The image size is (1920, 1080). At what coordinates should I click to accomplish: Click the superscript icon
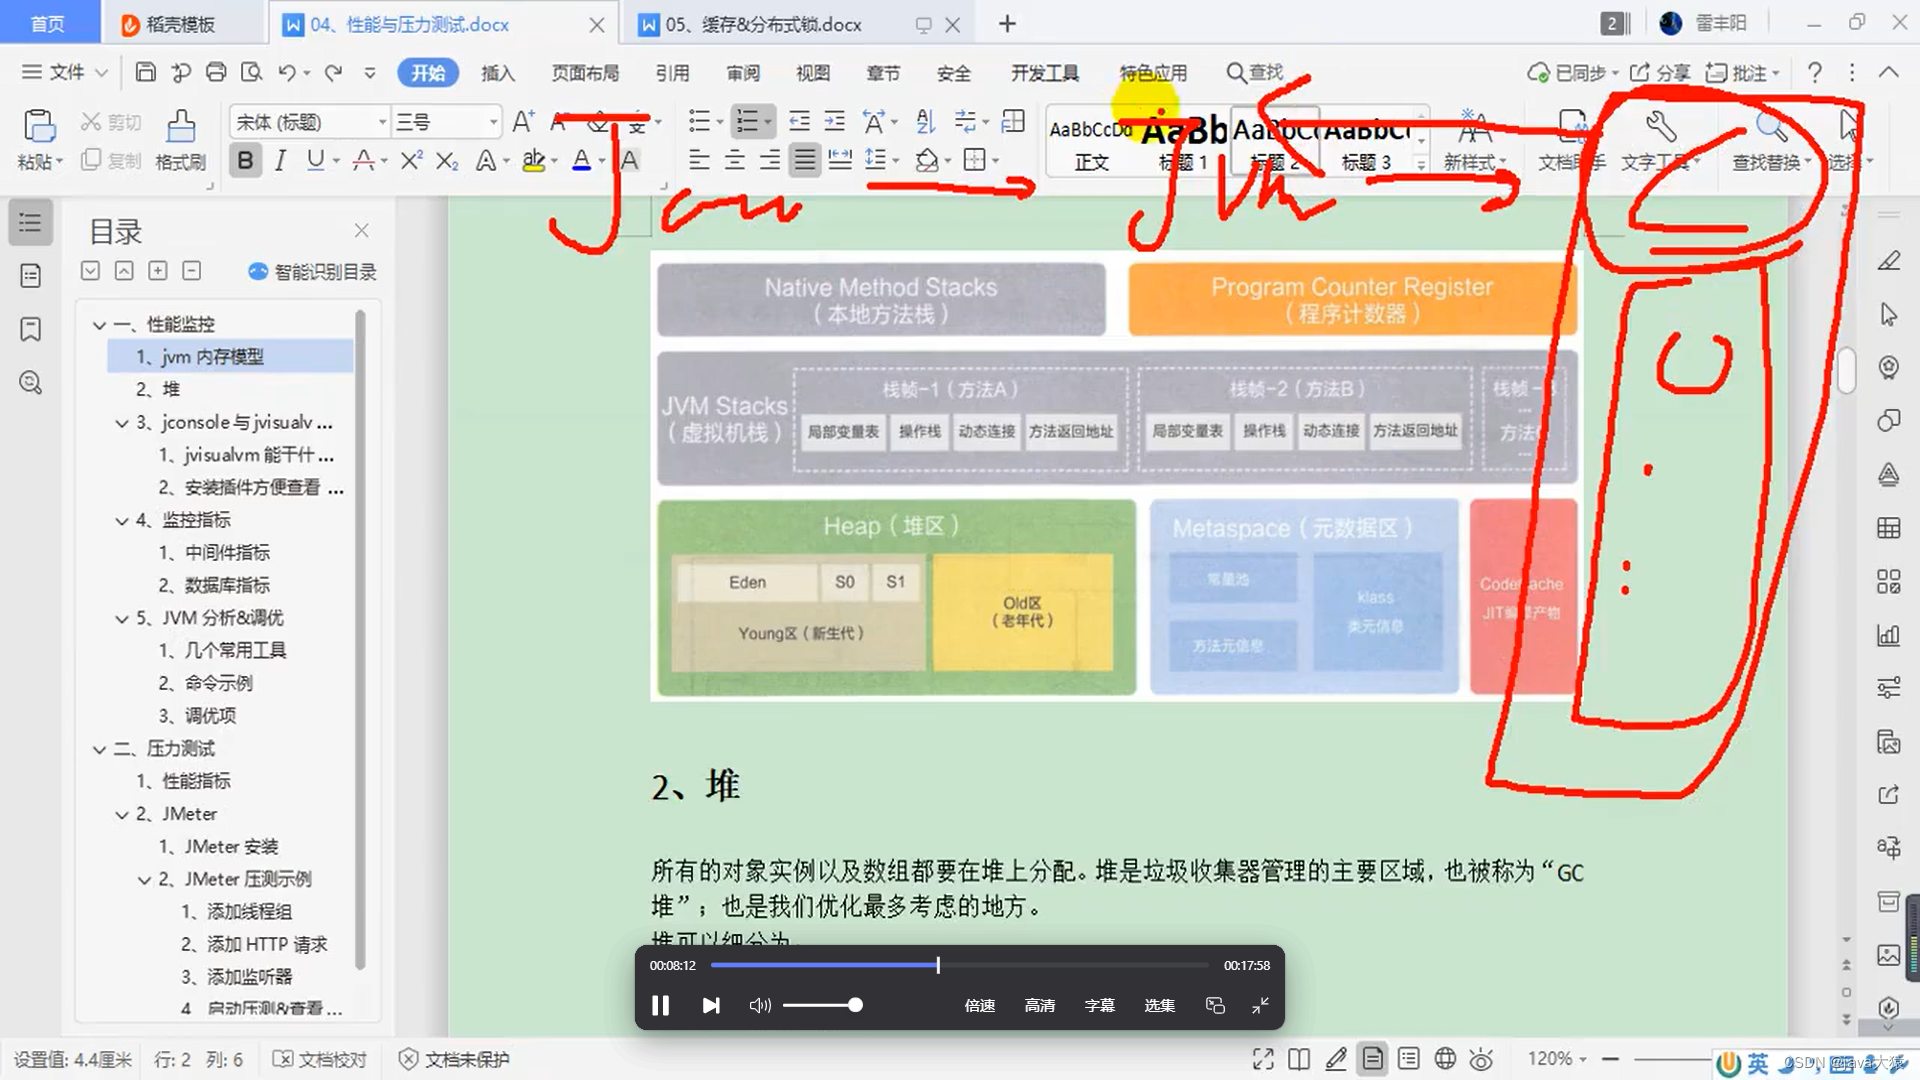click(411, 160)
